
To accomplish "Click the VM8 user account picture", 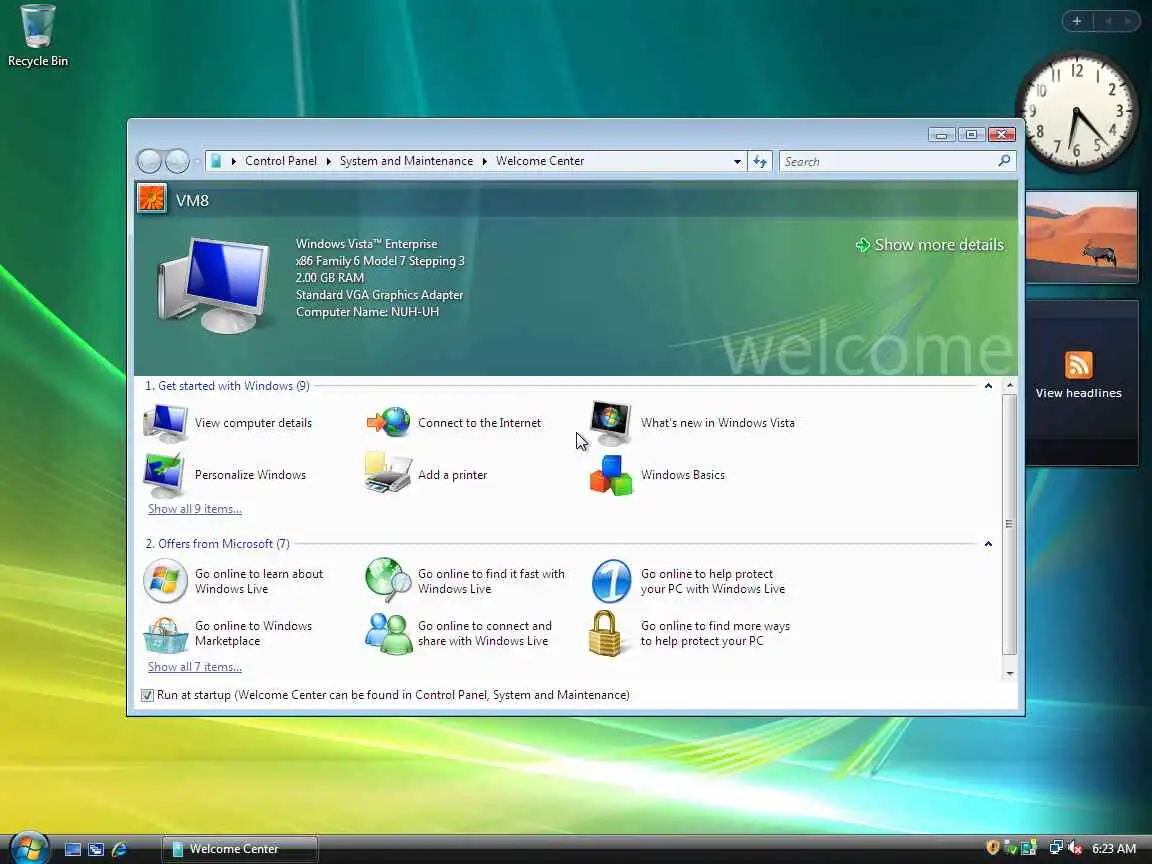I will [x=151, y=199].
